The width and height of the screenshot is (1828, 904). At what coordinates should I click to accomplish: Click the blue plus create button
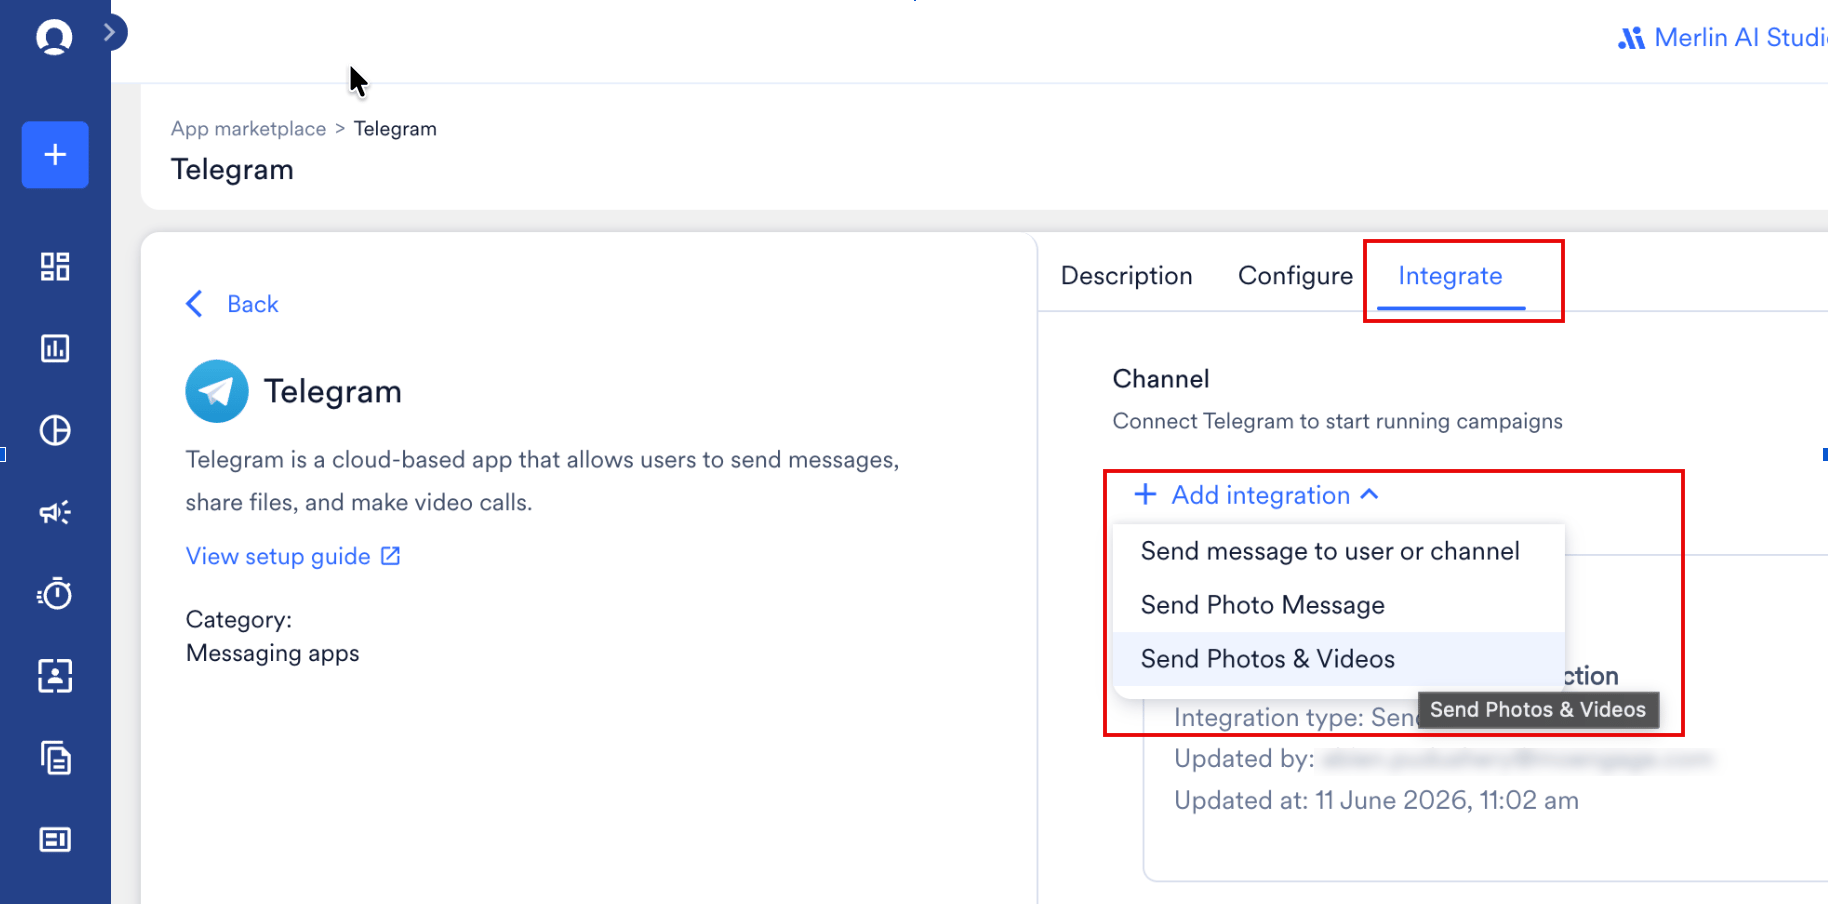coord(55,155)
